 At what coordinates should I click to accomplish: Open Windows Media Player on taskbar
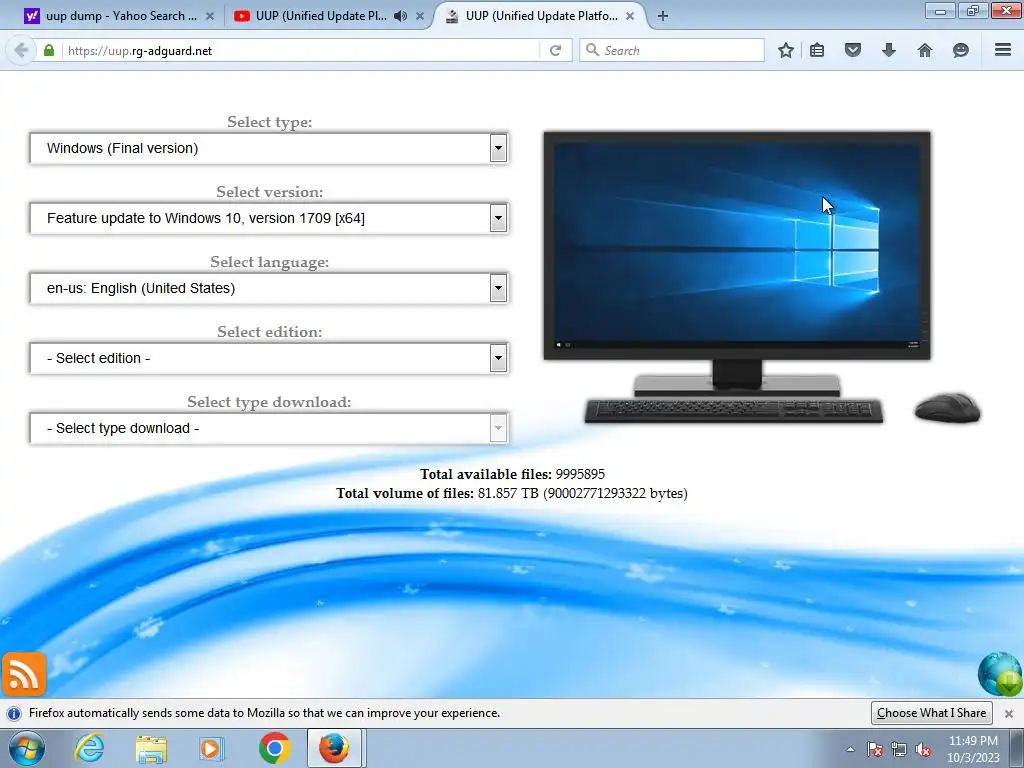[x=210, y=749]
